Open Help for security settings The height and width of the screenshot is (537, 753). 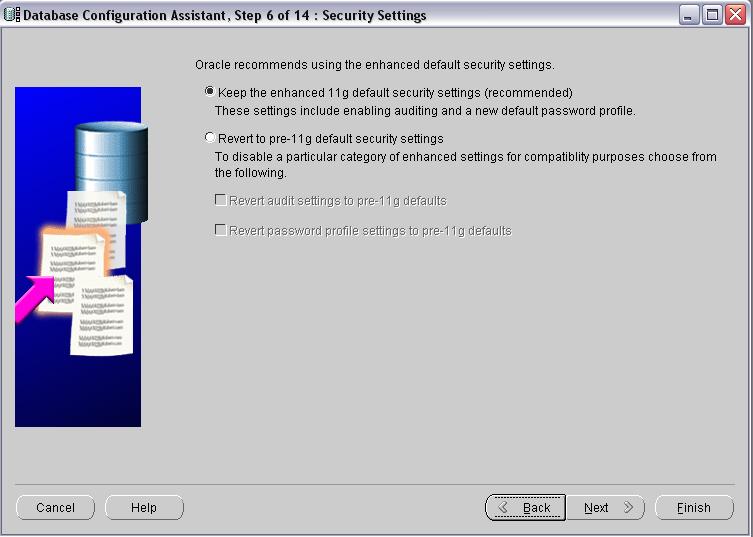click(x=144, y=508)
